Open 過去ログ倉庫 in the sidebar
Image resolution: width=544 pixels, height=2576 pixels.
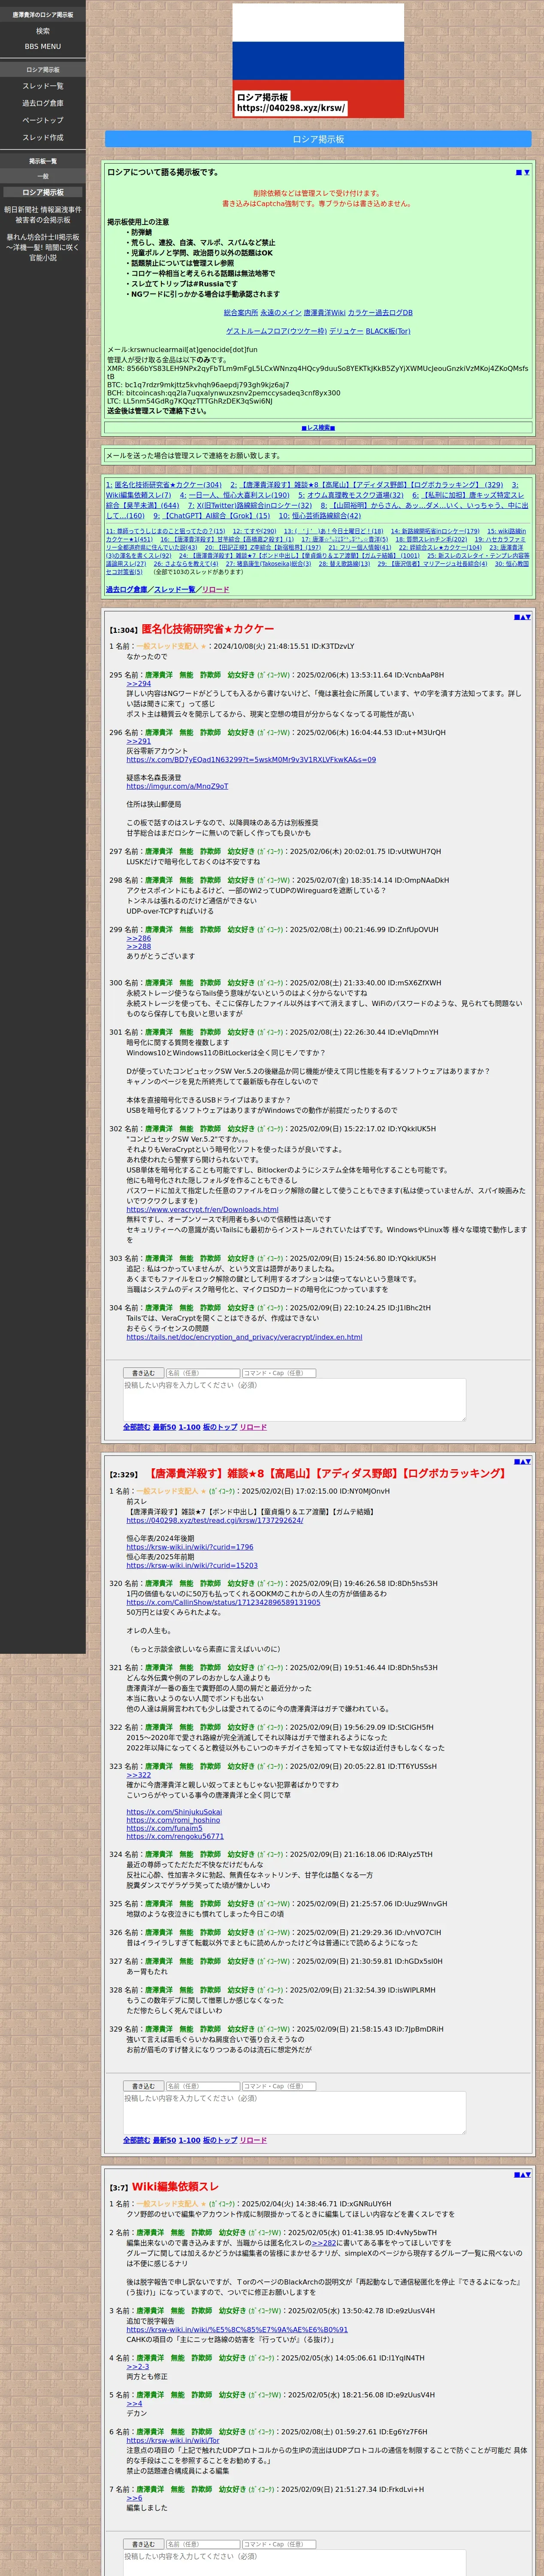43,103
